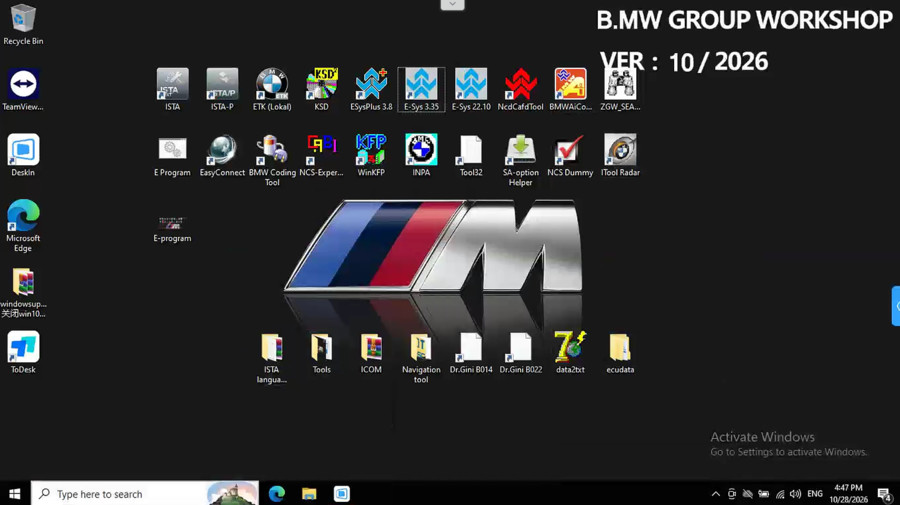Open the volume control in tray
This screenshot has width=900, height=505.
(796, 494)
